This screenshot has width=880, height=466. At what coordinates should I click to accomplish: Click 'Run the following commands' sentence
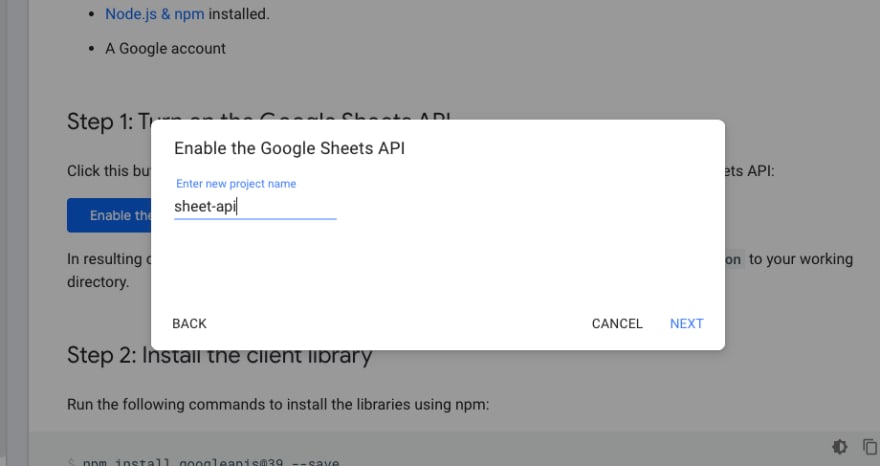coord(278,404)
